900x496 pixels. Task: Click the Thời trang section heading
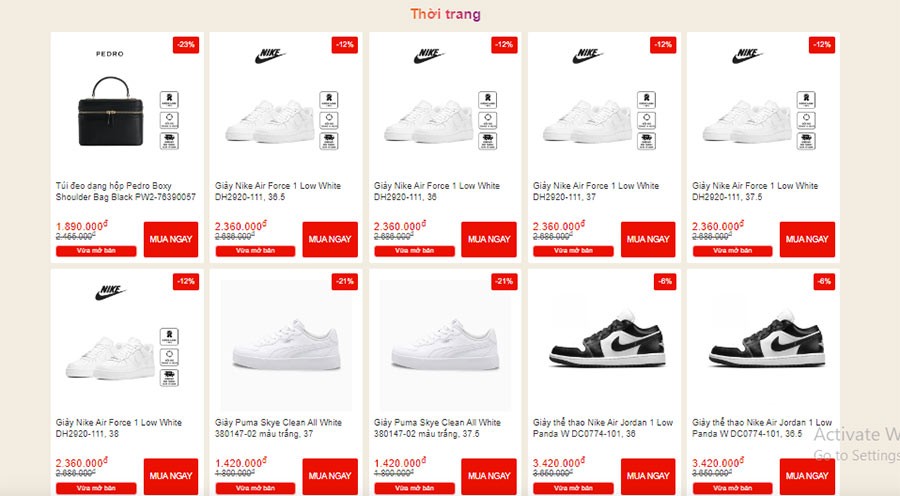(x=445, y=14)
